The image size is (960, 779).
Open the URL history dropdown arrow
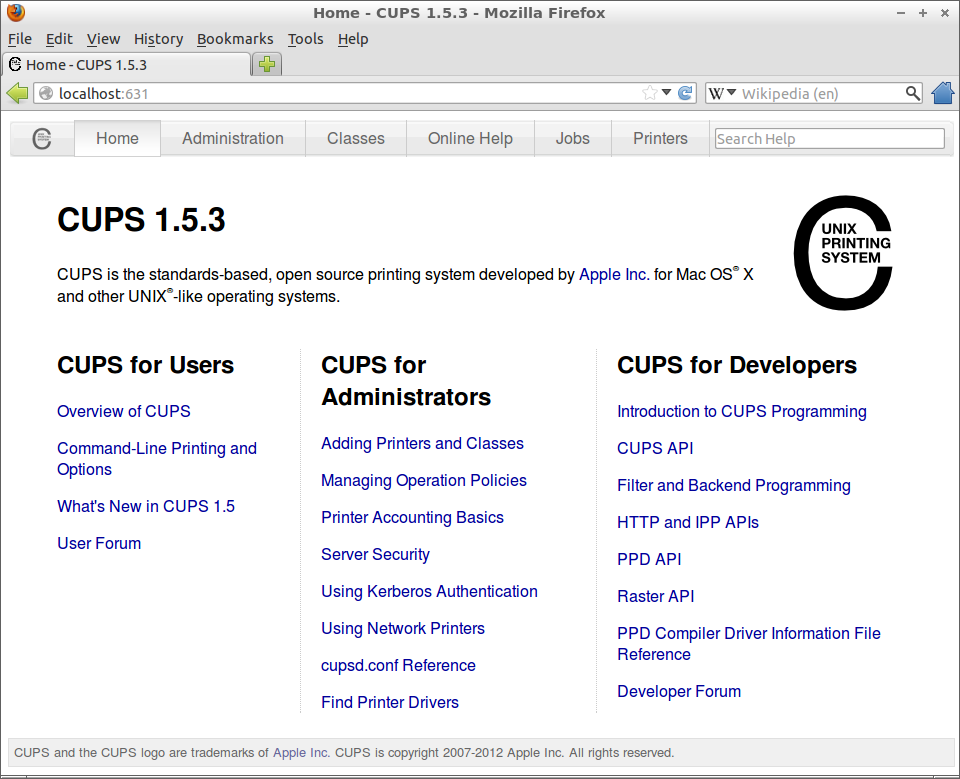pyautogui.click(x=667, y=93)
